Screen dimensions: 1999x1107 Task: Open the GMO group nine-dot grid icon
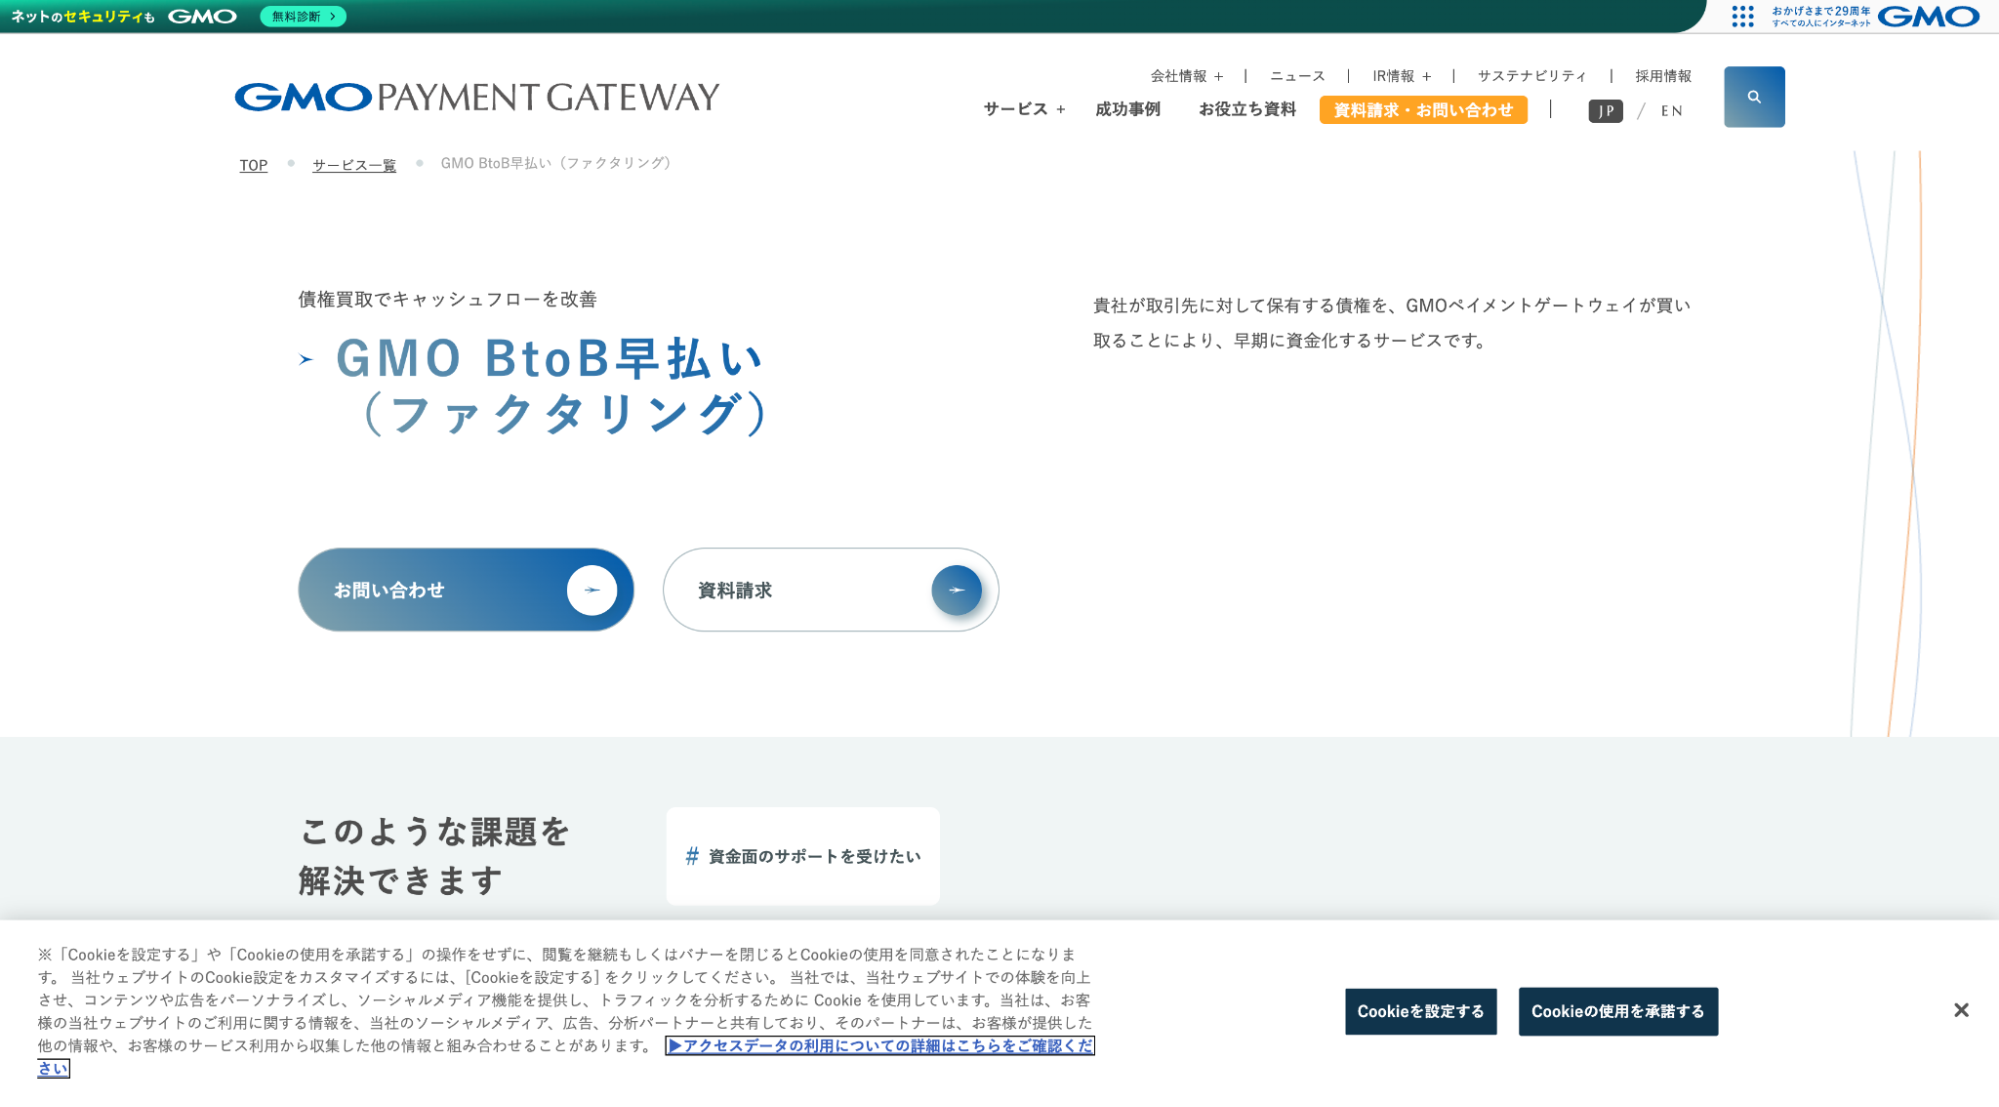1742,16
